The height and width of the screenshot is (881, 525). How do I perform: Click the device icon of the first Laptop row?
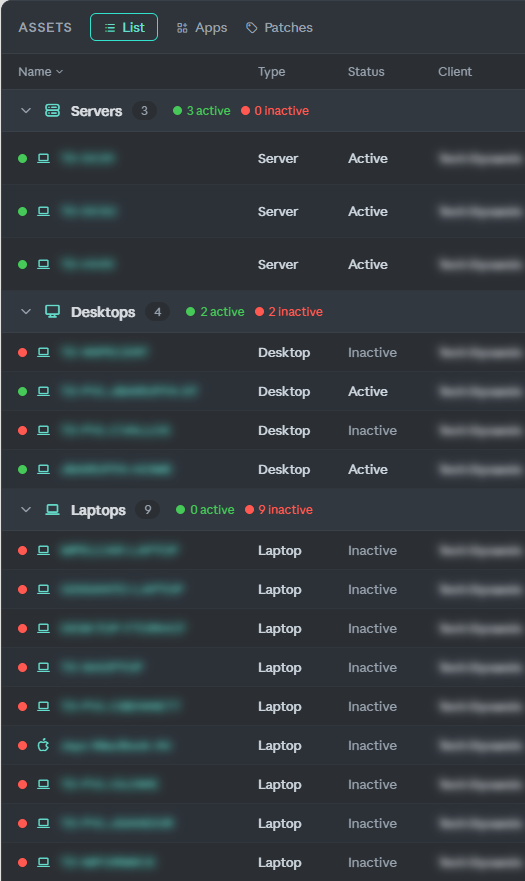pos(43,551)
